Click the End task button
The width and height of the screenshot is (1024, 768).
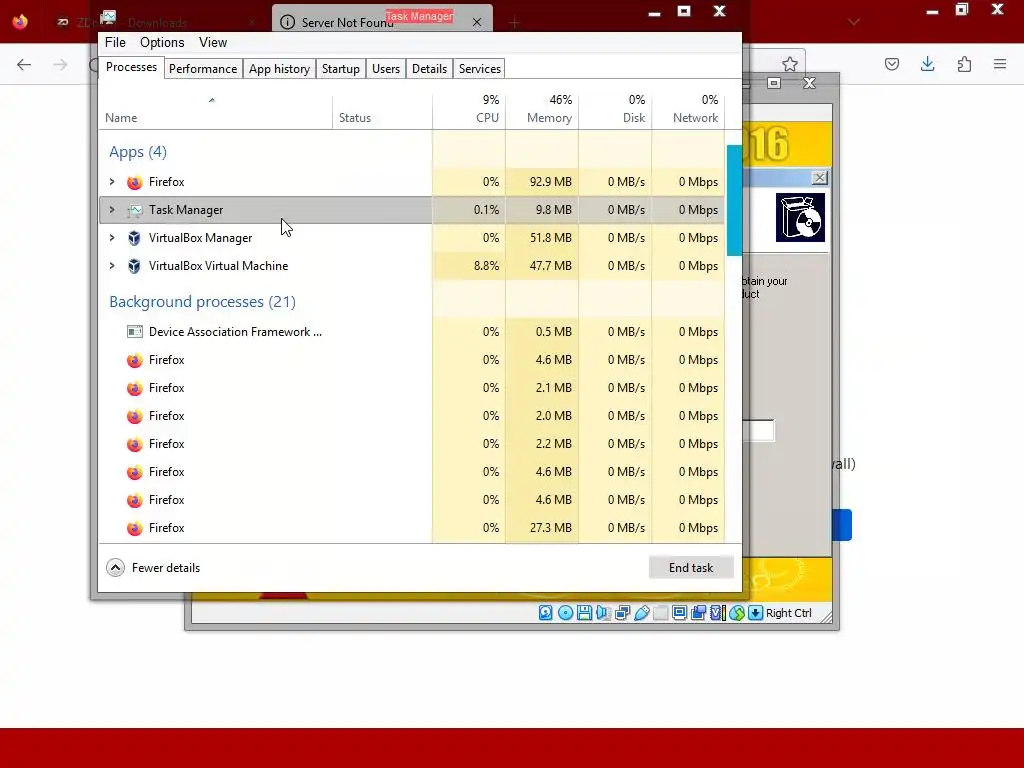pos(691,568)
